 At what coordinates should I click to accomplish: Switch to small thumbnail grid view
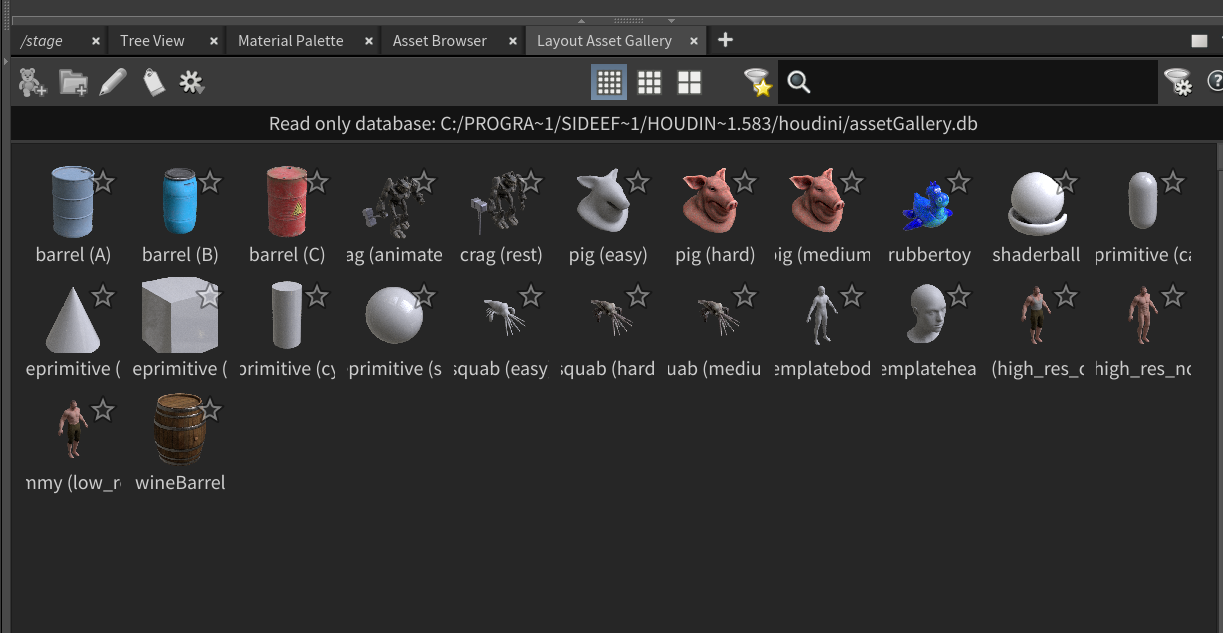click(x=609, y=82)
